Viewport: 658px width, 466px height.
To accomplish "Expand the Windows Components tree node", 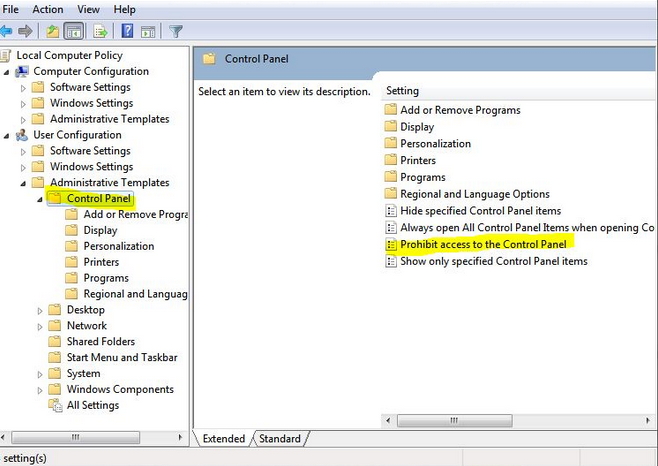I will point(41,390).
